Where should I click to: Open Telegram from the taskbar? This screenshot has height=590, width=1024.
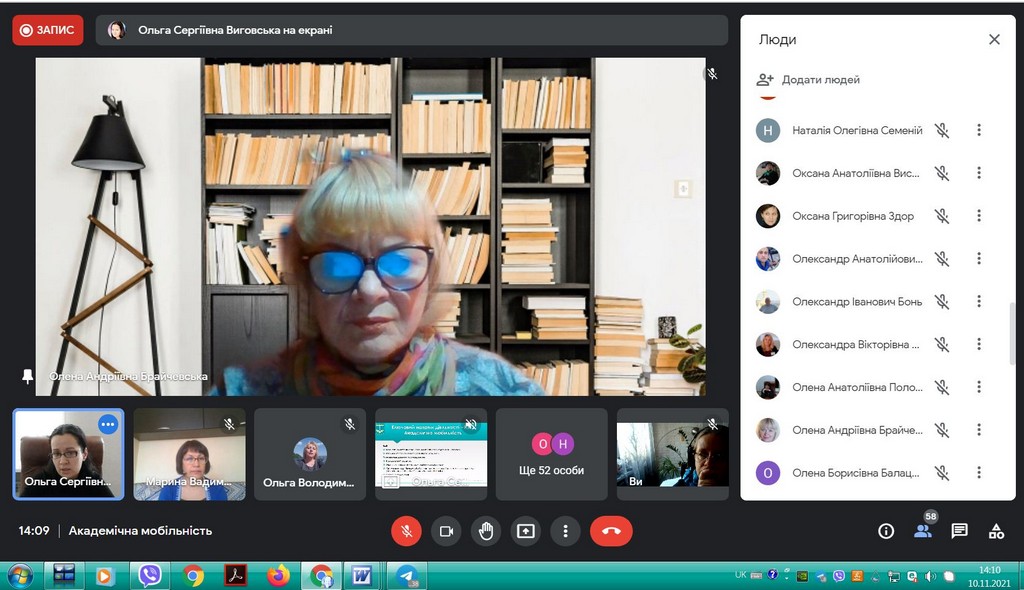click(x=406, y=575)
